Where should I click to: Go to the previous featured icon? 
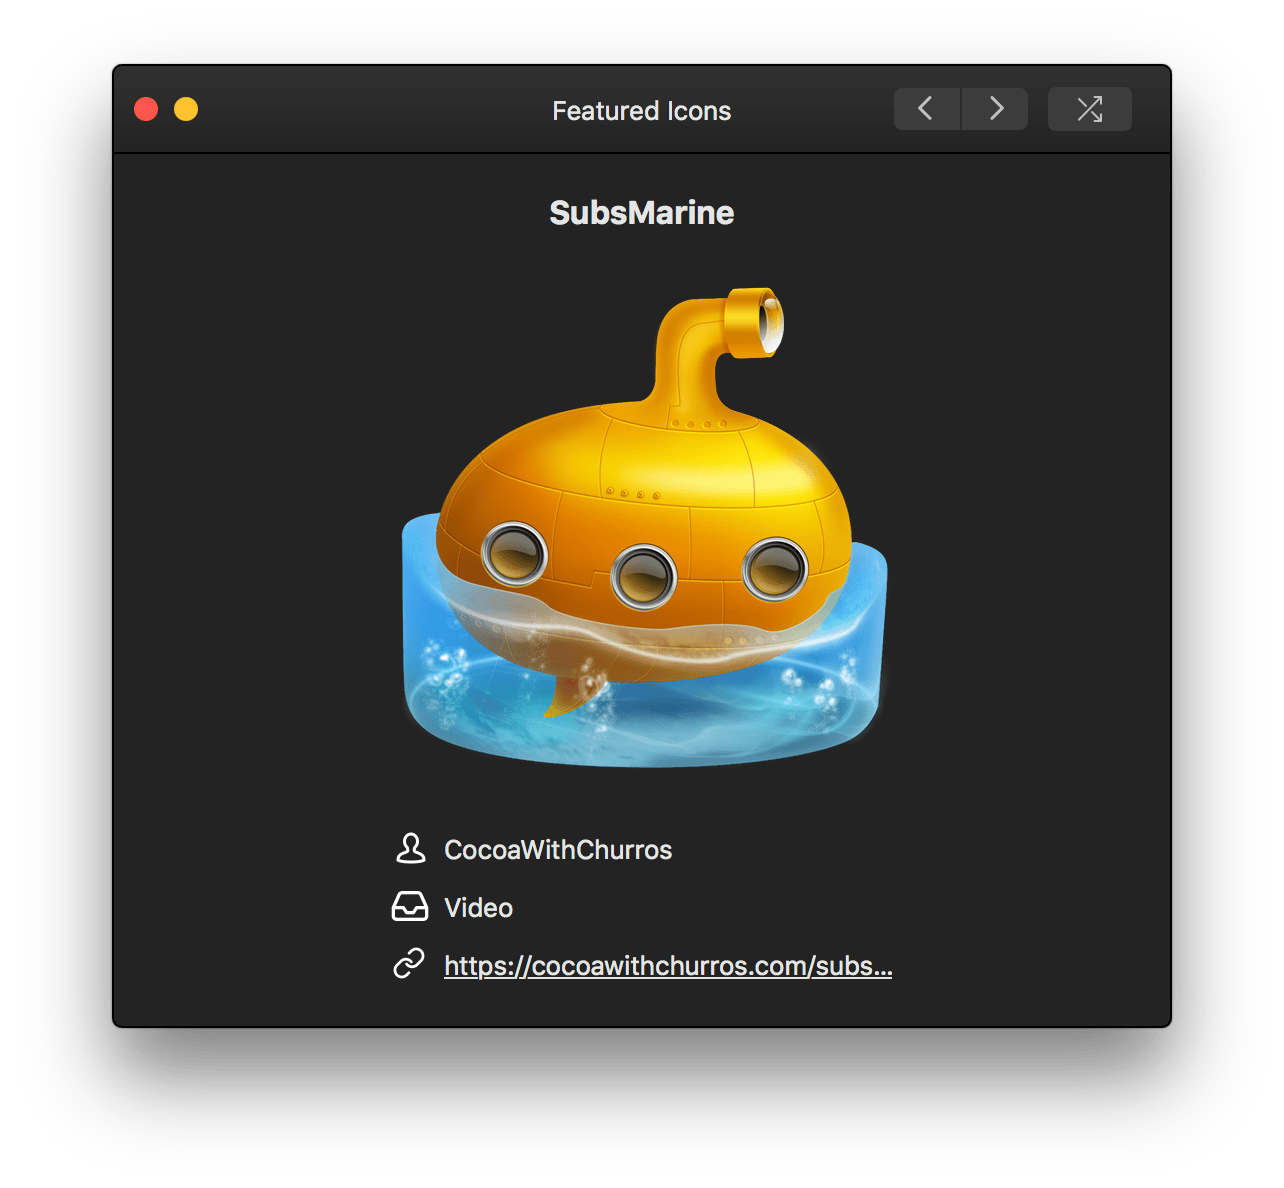[927, 109]
